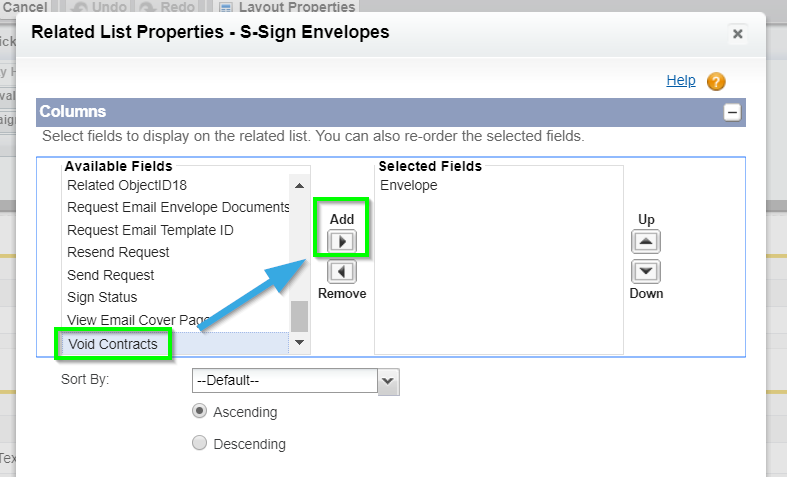Open the Help link
This screenshot has width=787, height=477.
tap(681, 80)
